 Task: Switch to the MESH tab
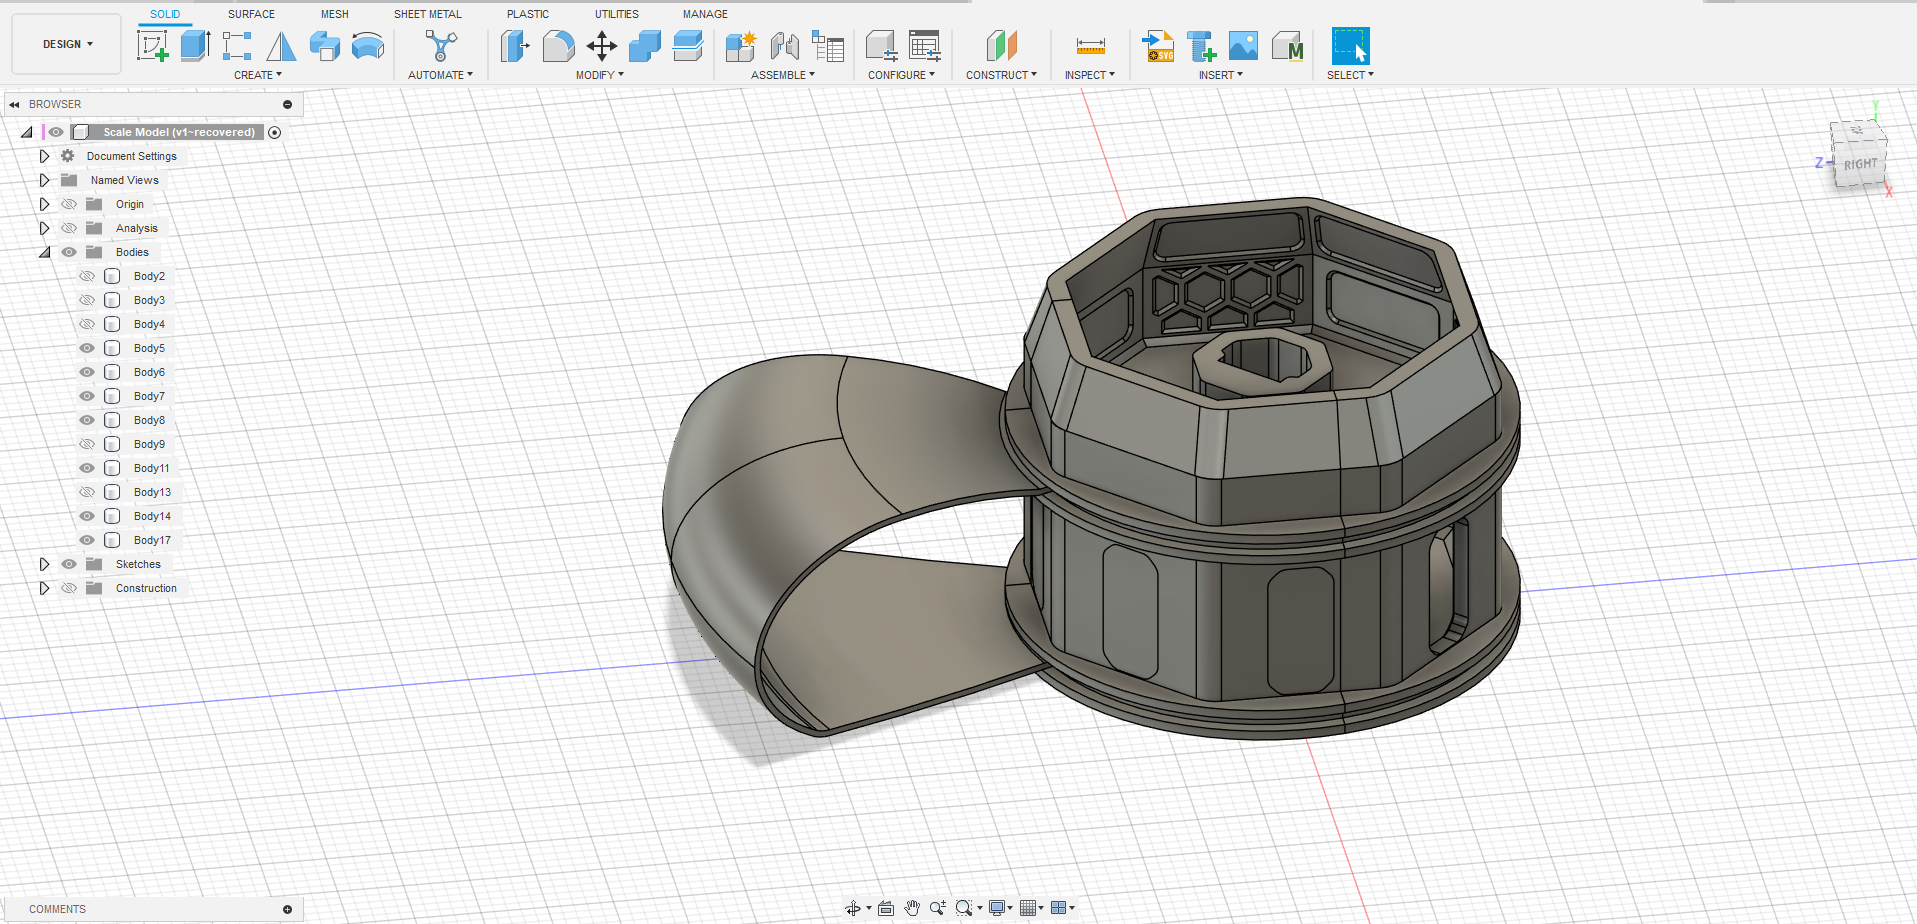pyautogui.click(x=335, y=14)
